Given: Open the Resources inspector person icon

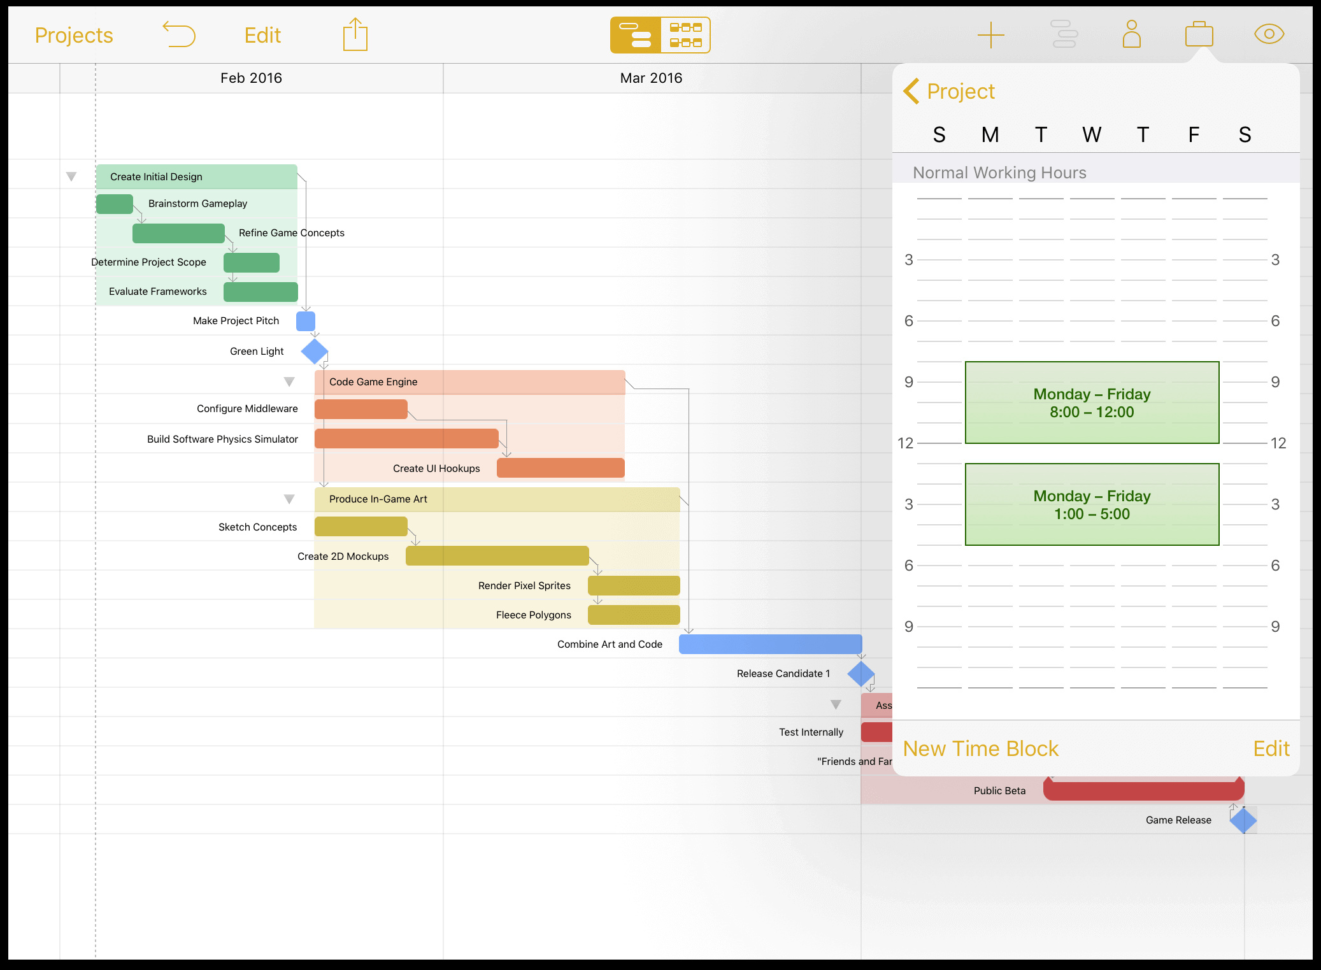Looking at the screenshot, I should pos(1131,34).
